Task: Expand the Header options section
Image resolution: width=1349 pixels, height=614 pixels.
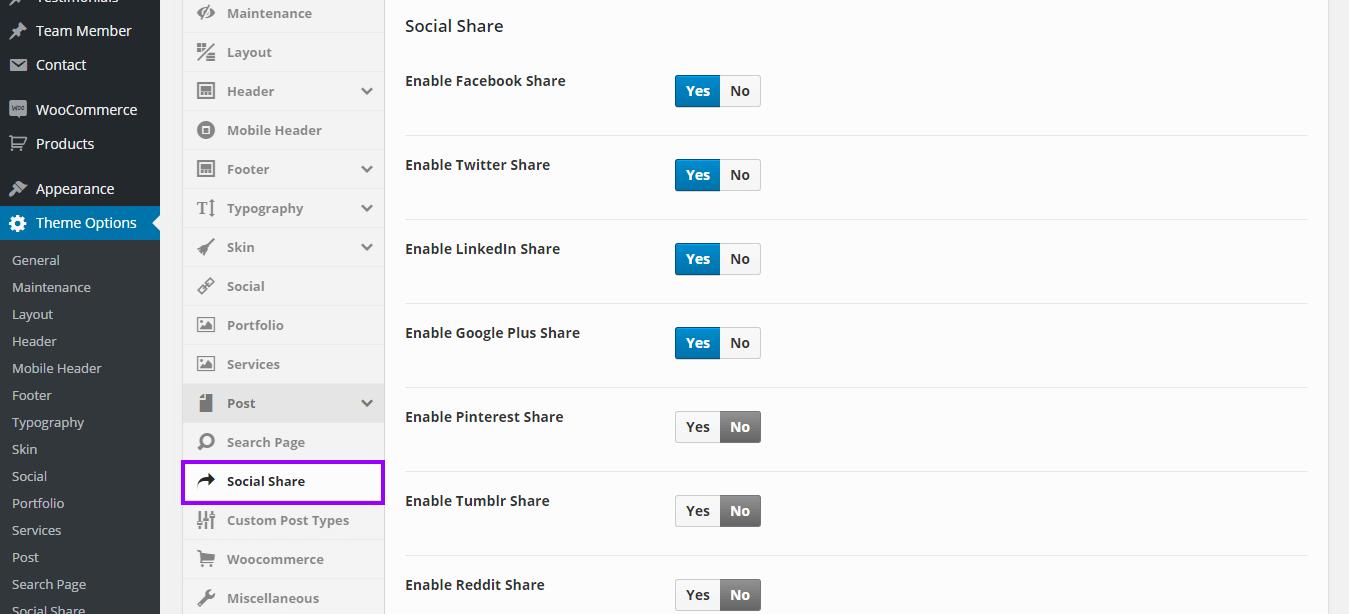Action: [367, 91]
